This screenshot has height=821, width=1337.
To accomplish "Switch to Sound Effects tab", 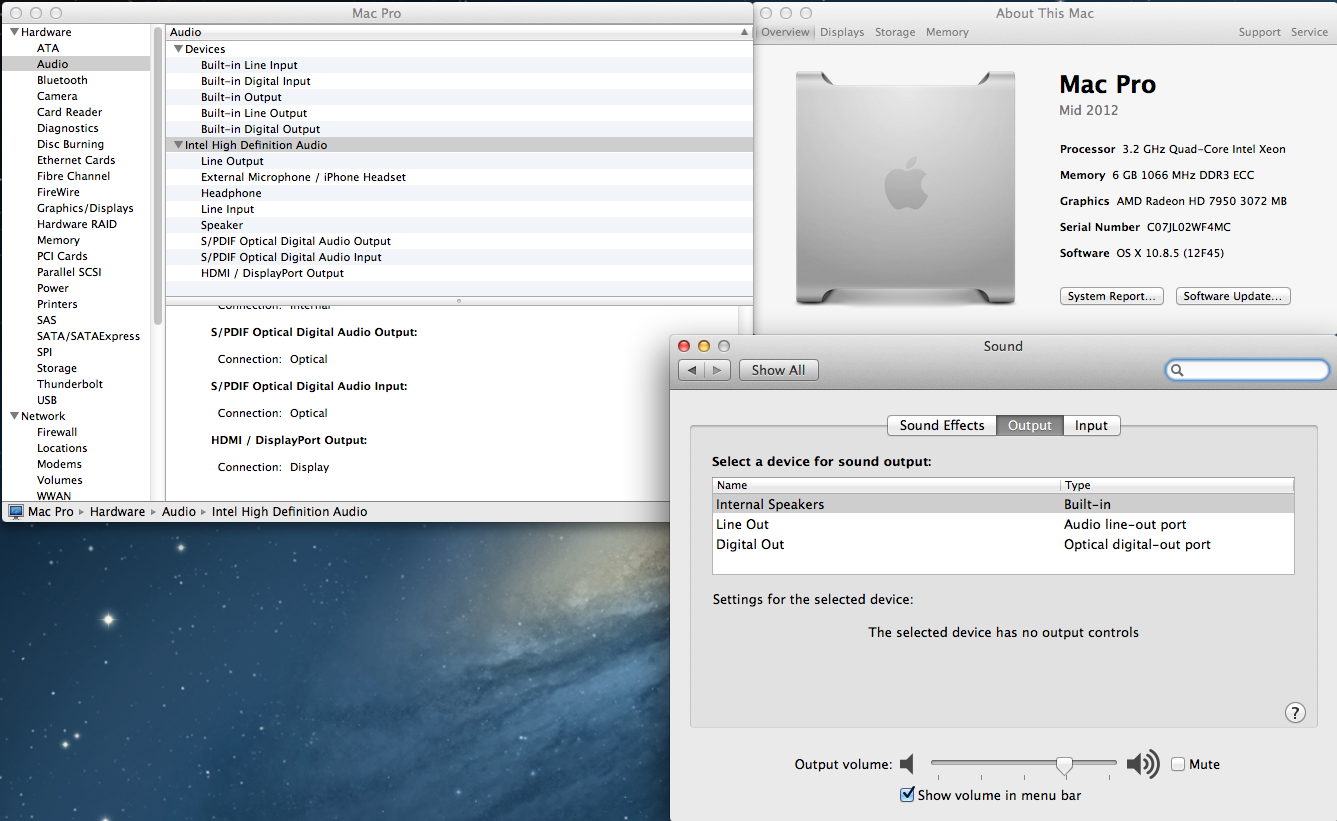I will coord(942,425).
